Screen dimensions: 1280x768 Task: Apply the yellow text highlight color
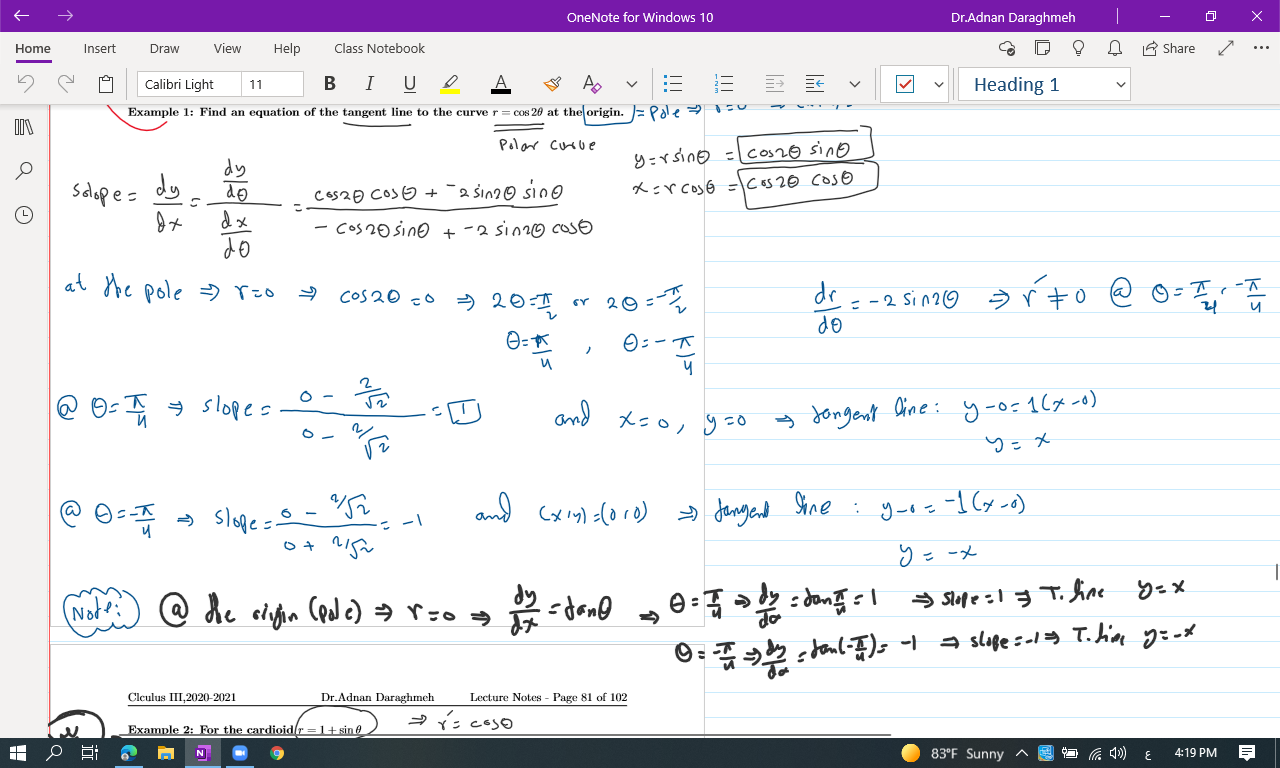click(x=450, y=84)
